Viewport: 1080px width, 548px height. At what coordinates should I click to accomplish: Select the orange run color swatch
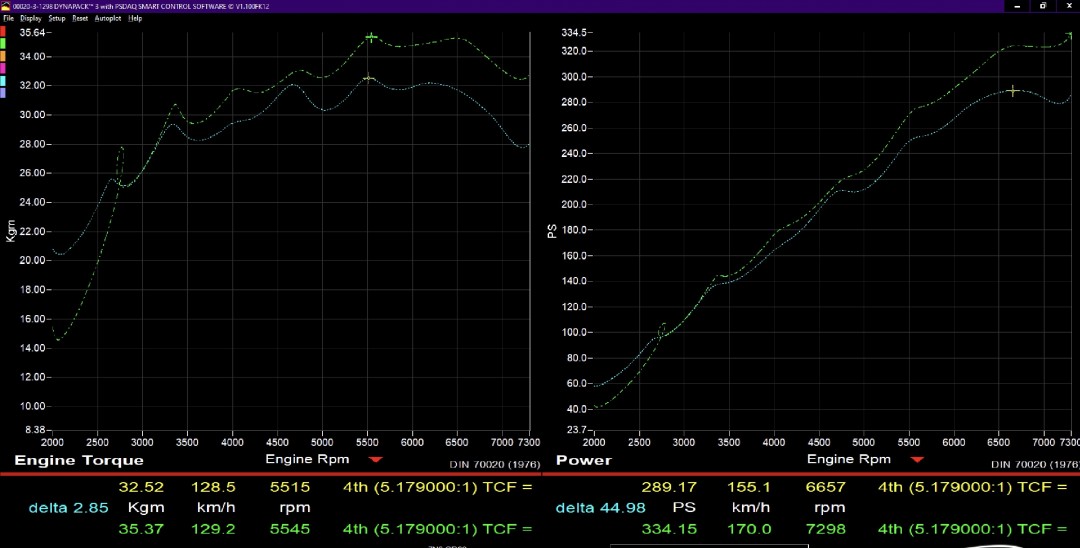point(3,55)
